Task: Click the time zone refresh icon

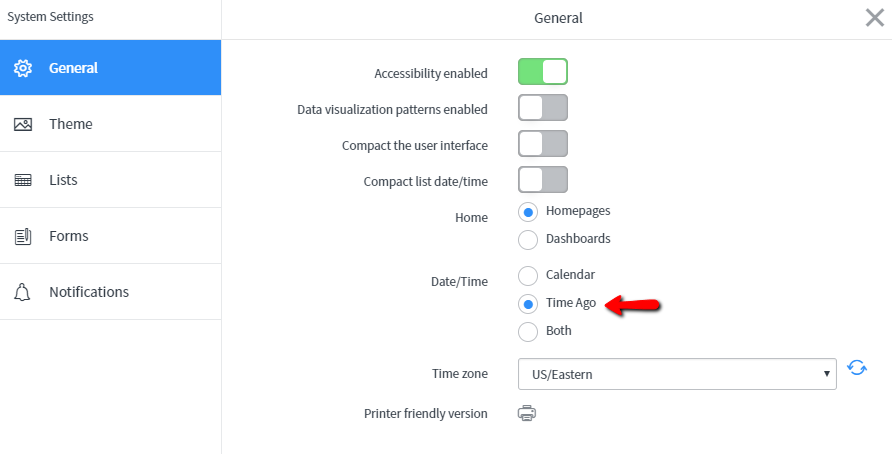Action: click(x=857, y=368)
